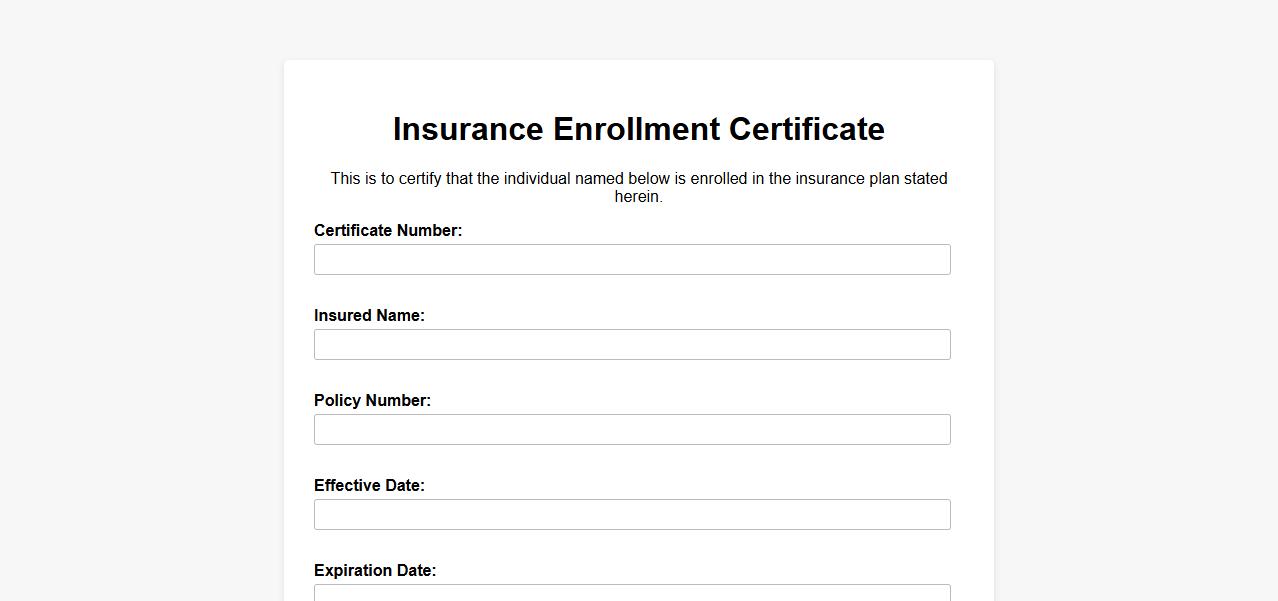Screen dimensions: 1278x601
Task: Click the "Certificate Number:" label
Action: click(x=388, y=231)
